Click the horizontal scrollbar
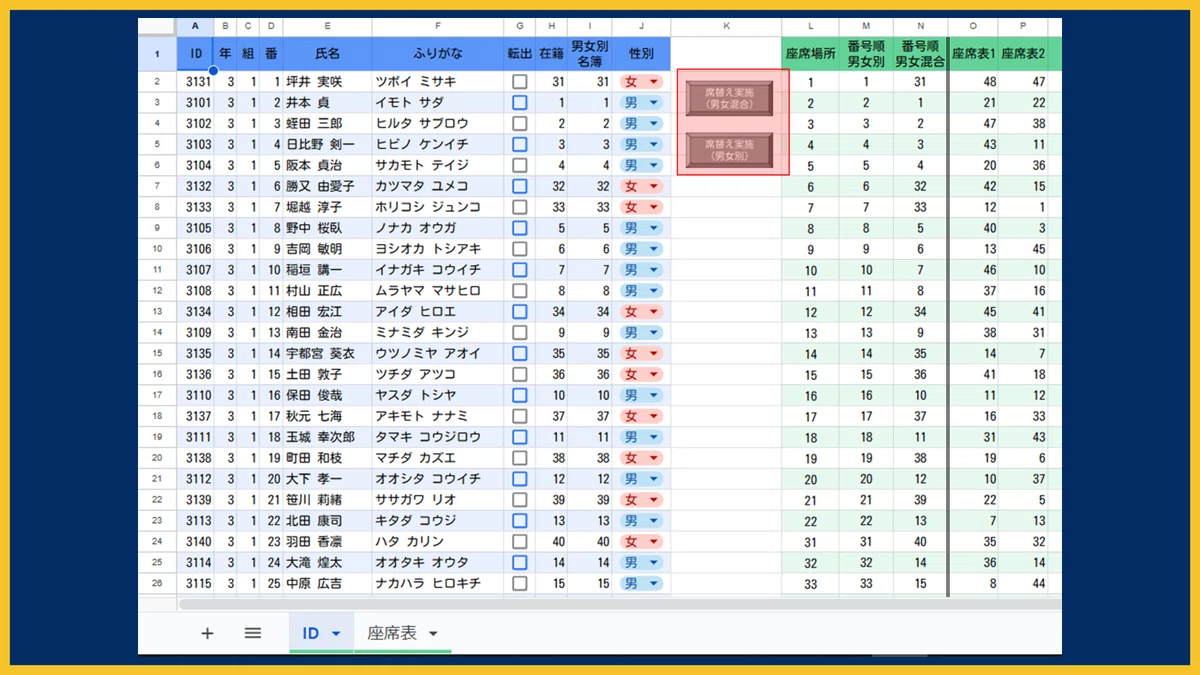Screen dimensions: 1200x675 tap(620, 604)
